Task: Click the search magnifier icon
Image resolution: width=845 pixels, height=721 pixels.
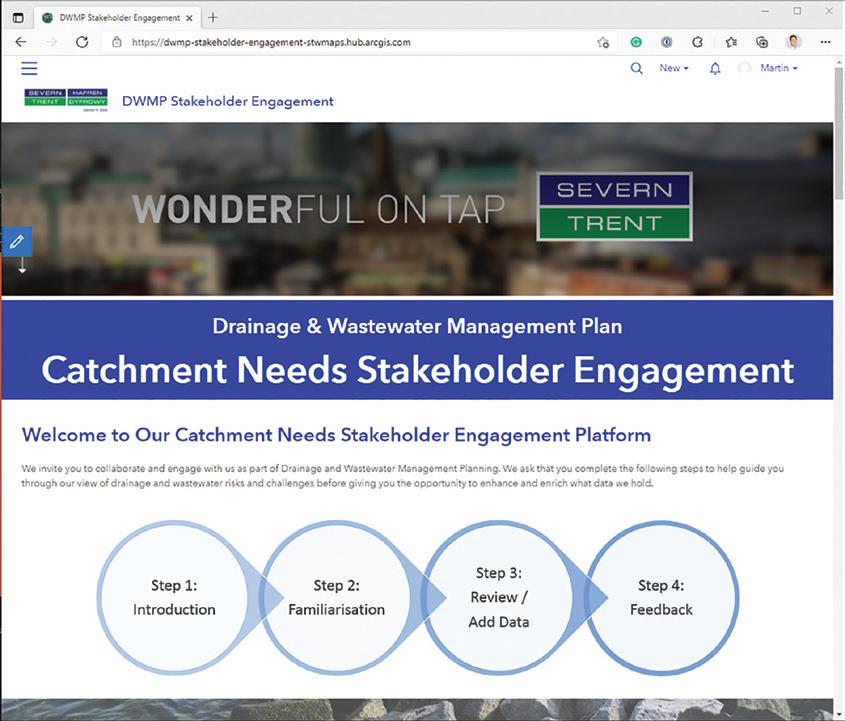Action: (636, 68)
